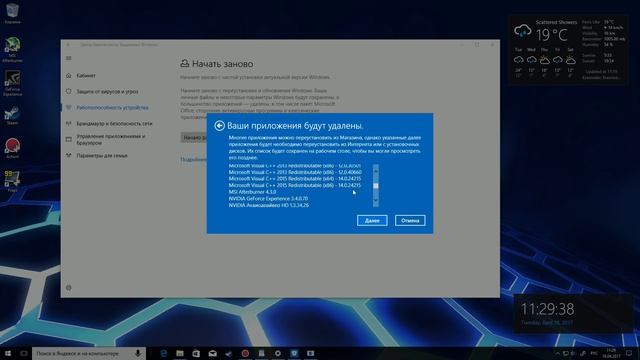Open Кабинет home in Defender sidebar
Viewport: 640px width, 360px height.
click(86, 76)
